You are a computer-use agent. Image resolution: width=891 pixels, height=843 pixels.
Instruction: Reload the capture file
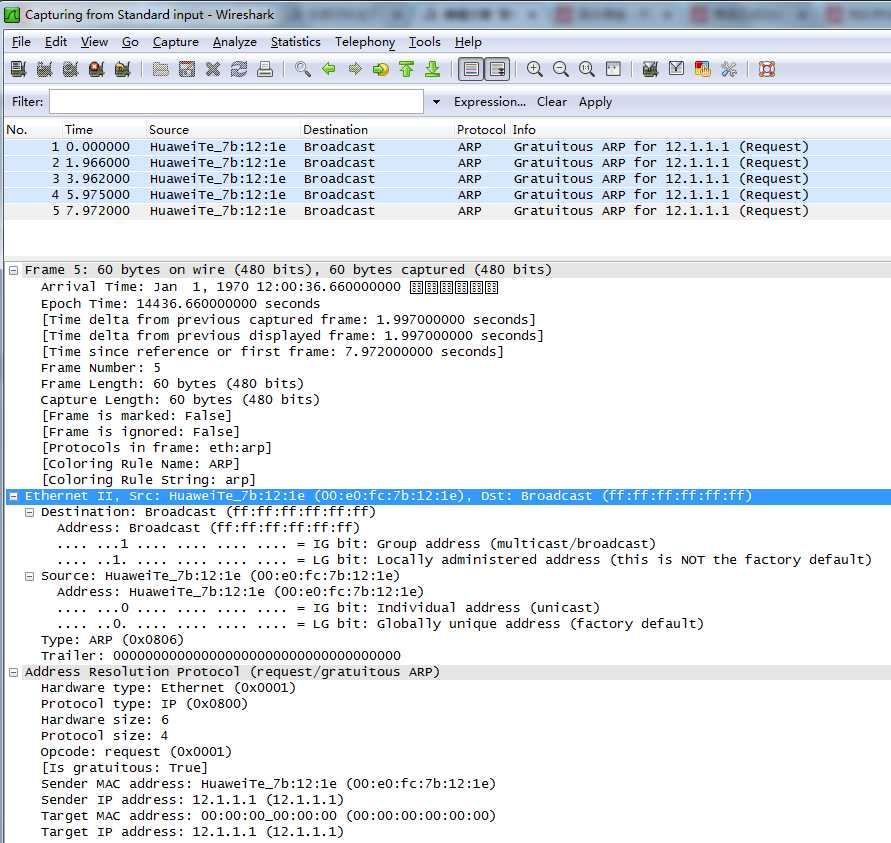click(239, 69)
